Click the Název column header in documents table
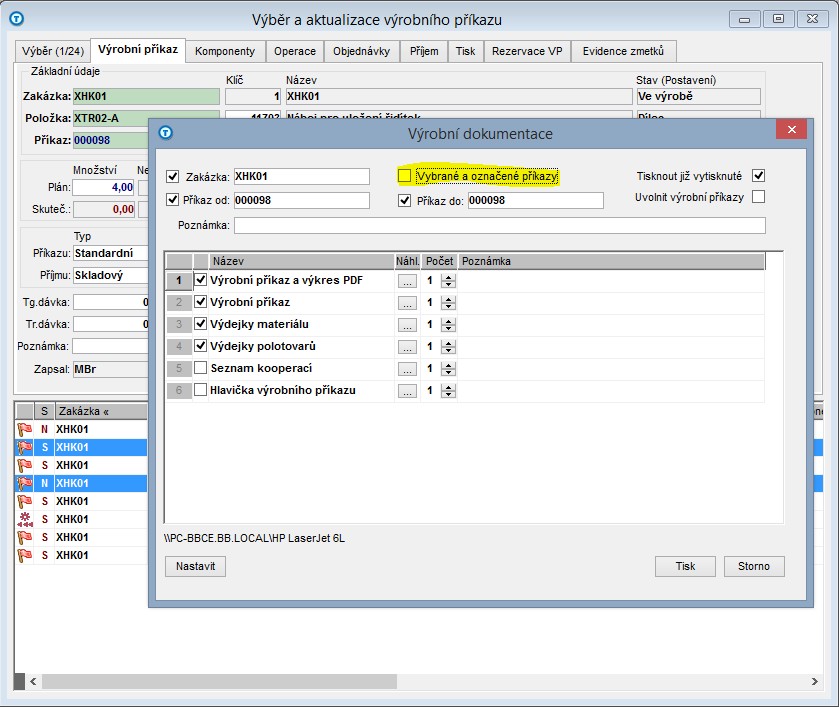The image size is (839, 707). [x=301, y=261]
